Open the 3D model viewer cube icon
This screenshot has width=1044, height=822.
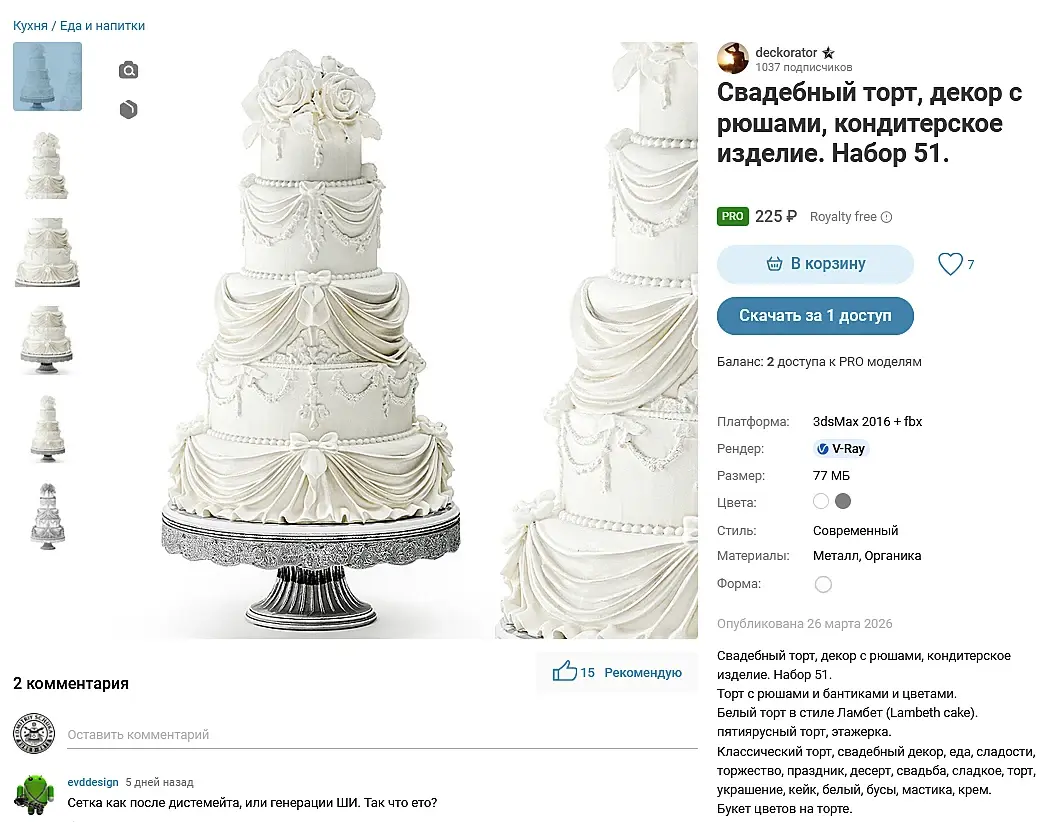coord(128,110)
